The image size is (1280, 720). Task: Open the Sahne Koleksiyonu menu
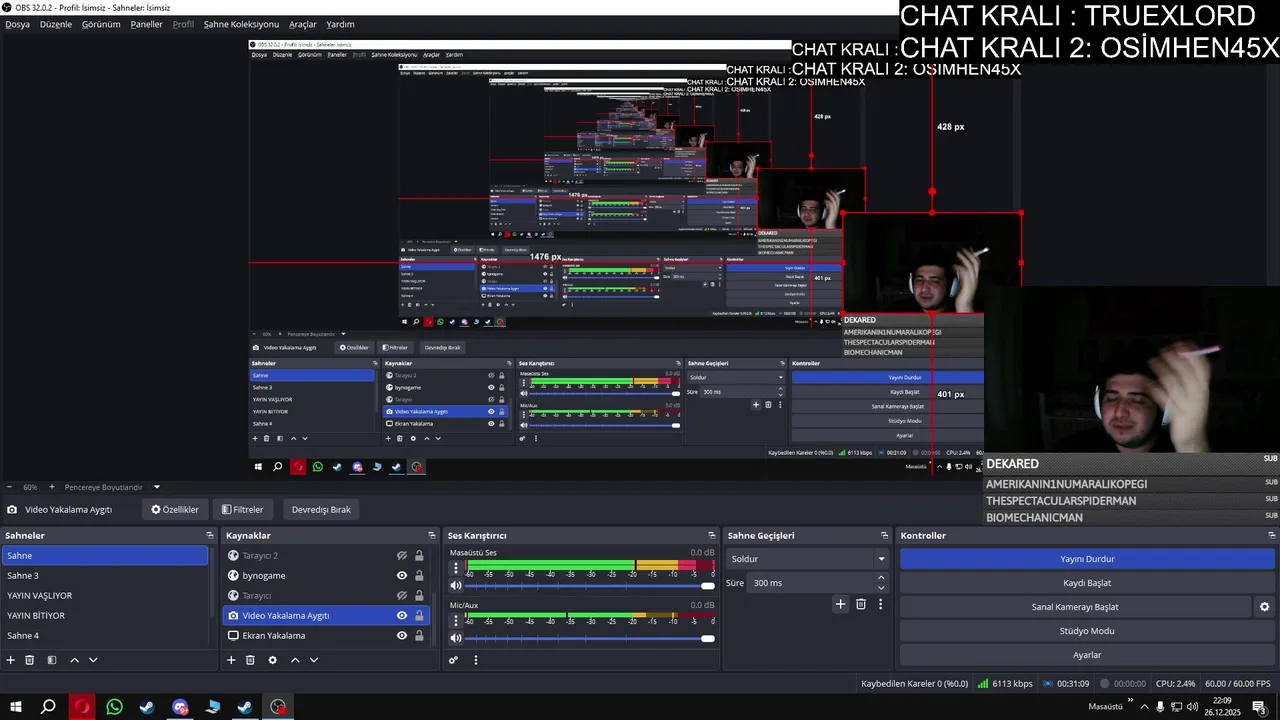click(241, 24)
